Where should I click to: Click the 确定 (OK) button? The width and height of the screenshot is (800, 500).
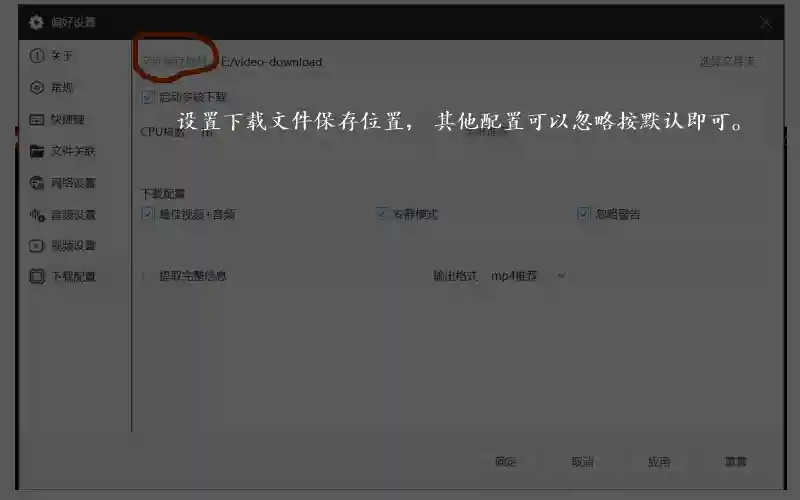pyautogui.click(x=506, y=462)
